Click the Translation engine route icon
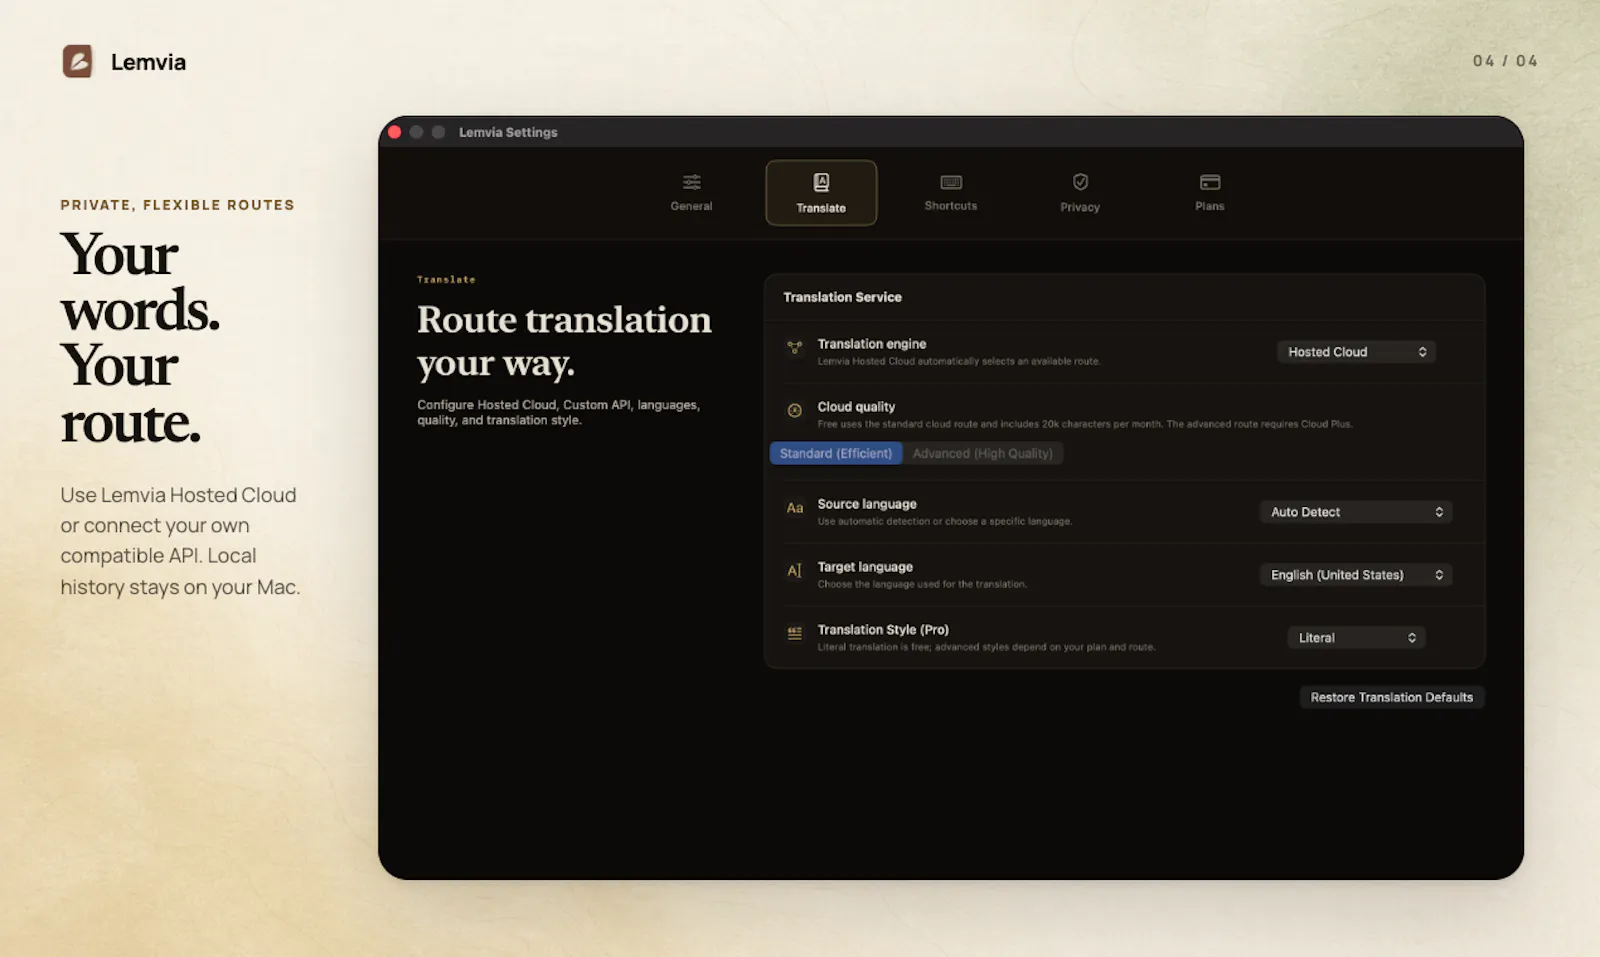 [x=794, y=348]
